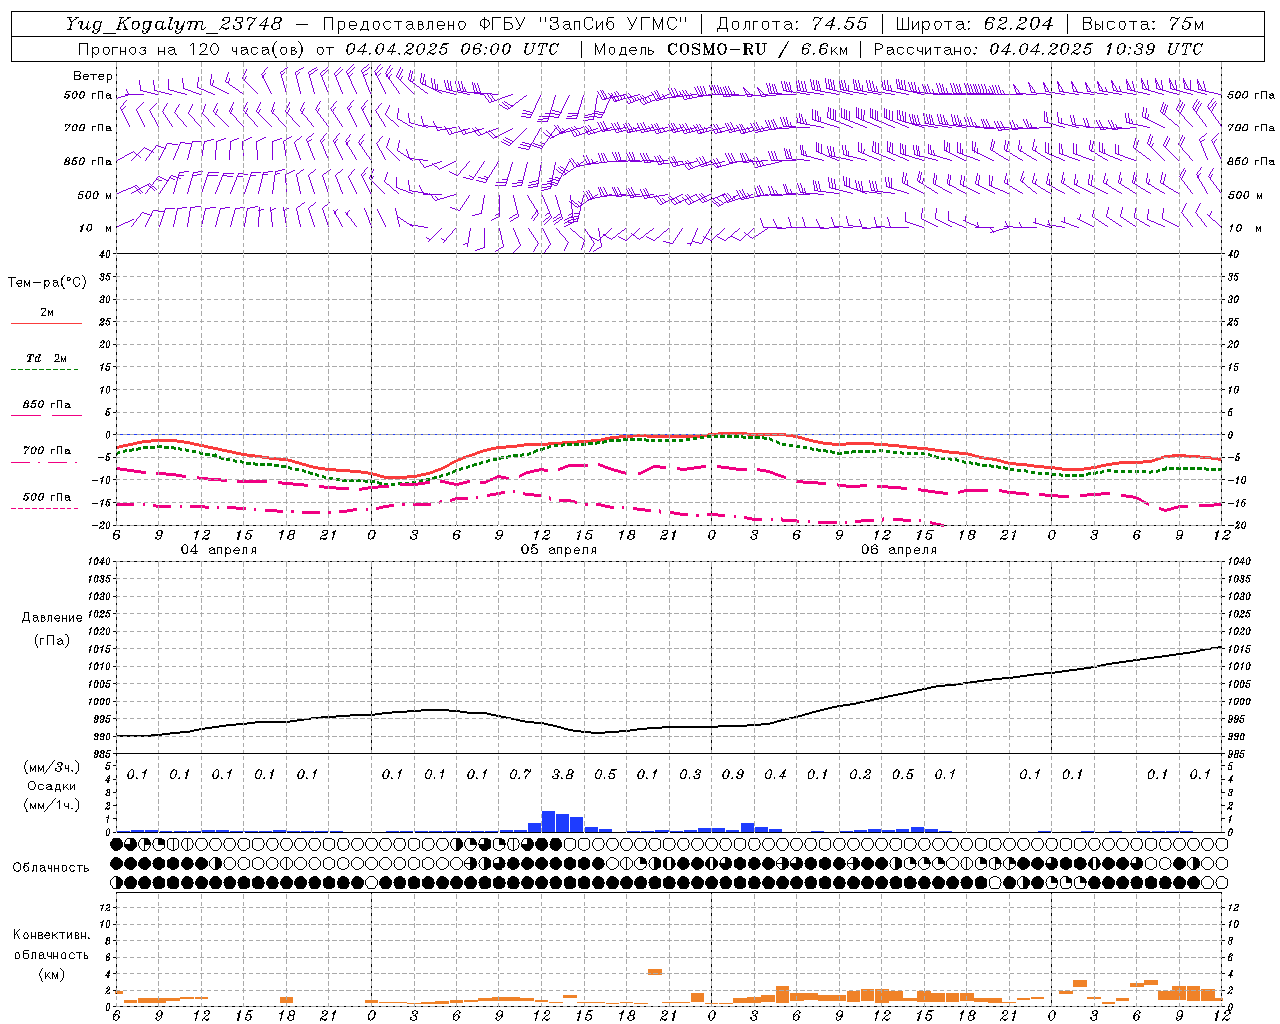Select the 0.3 precipitation total value

pyautogui.click(x=690, y=774)
